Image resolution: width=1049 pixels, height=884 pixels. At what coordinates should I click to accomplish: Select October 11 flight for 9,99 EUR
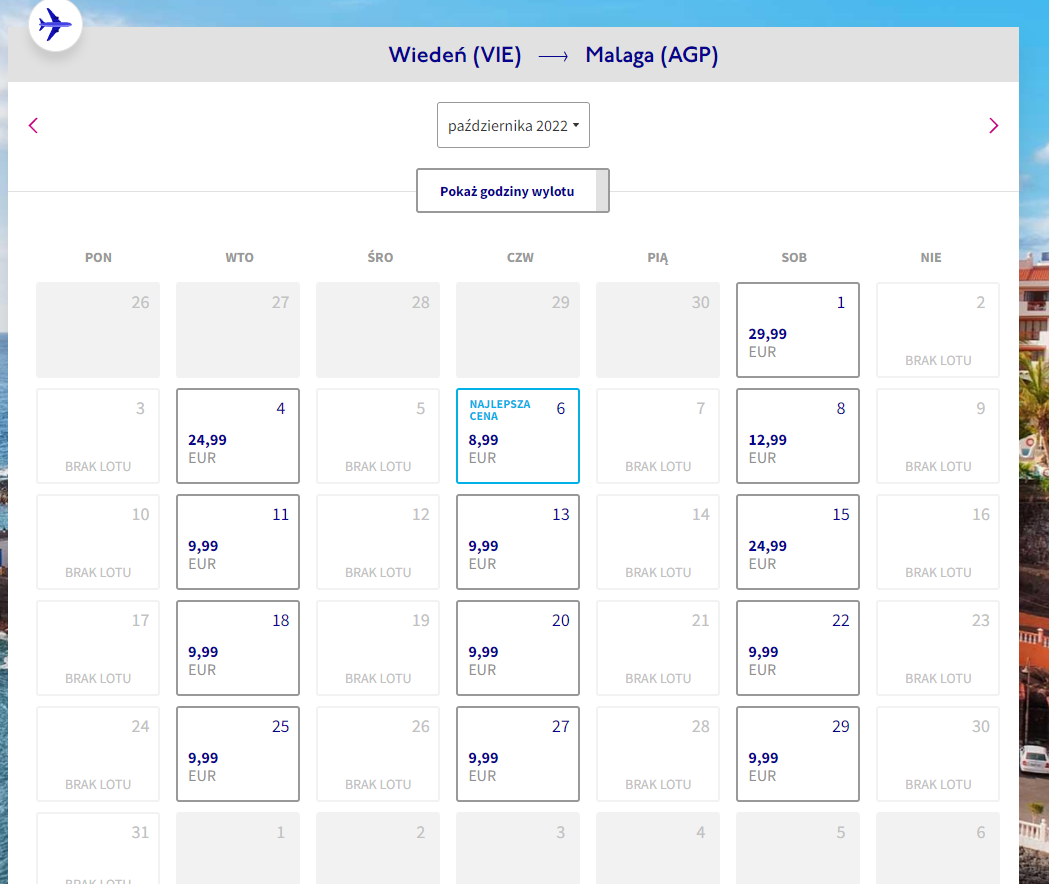pyautogui.click(x=237, y=542)
